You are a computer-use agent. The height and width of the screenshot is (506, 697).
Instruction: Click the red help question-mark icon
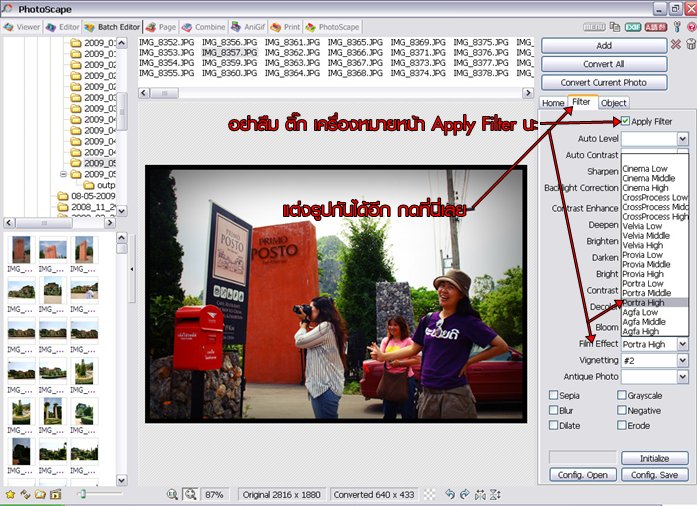click(692, 27)
